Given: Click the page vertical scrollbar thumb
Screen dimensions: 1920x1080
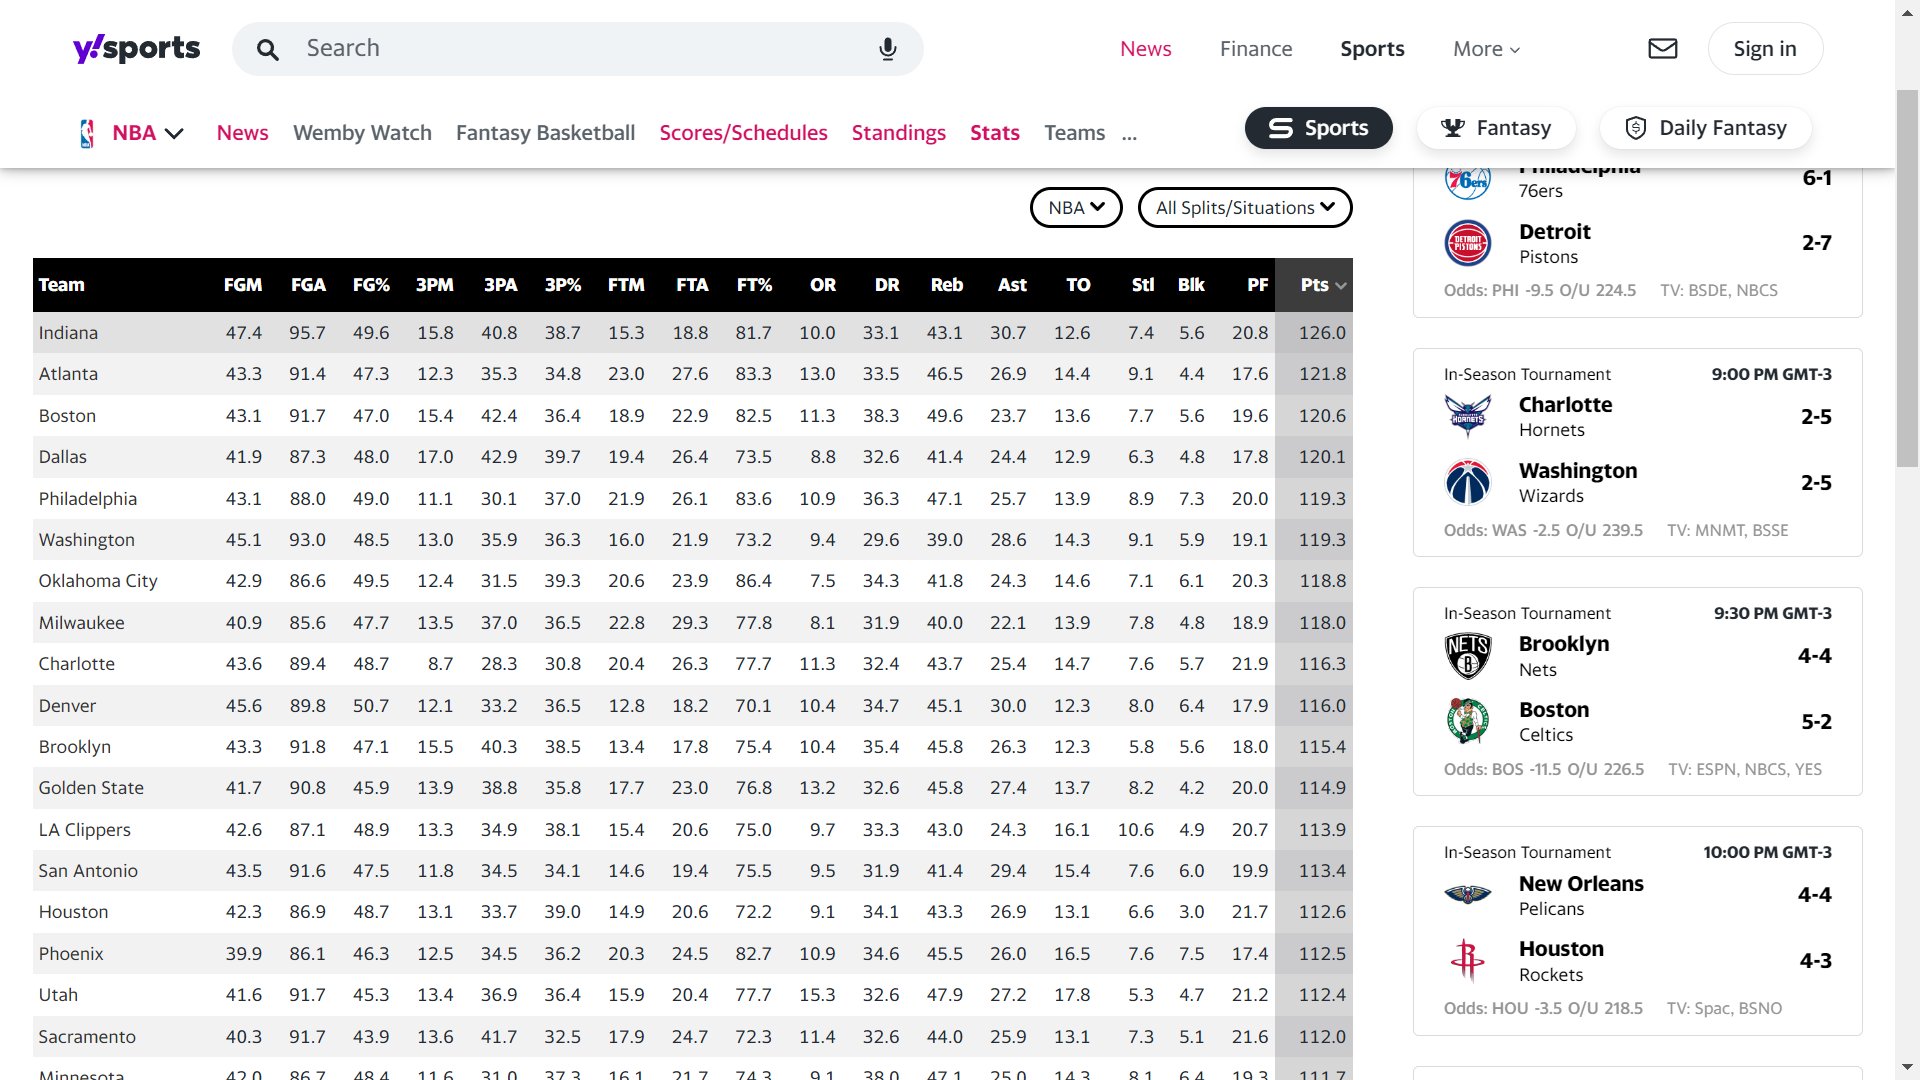Looking at the screenshot, I should tap(1907, 280).
